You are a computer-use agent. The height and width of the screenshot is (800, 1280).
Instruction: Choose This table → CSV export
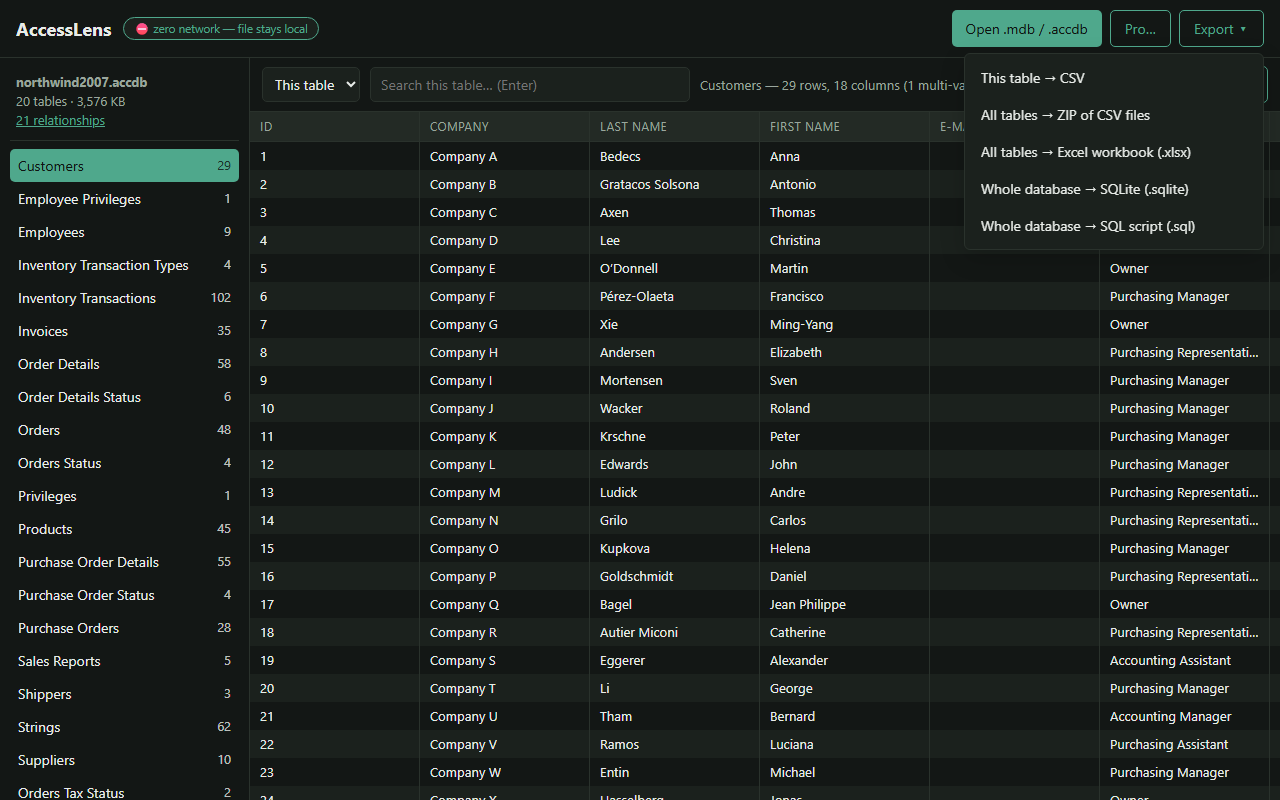1114,78
